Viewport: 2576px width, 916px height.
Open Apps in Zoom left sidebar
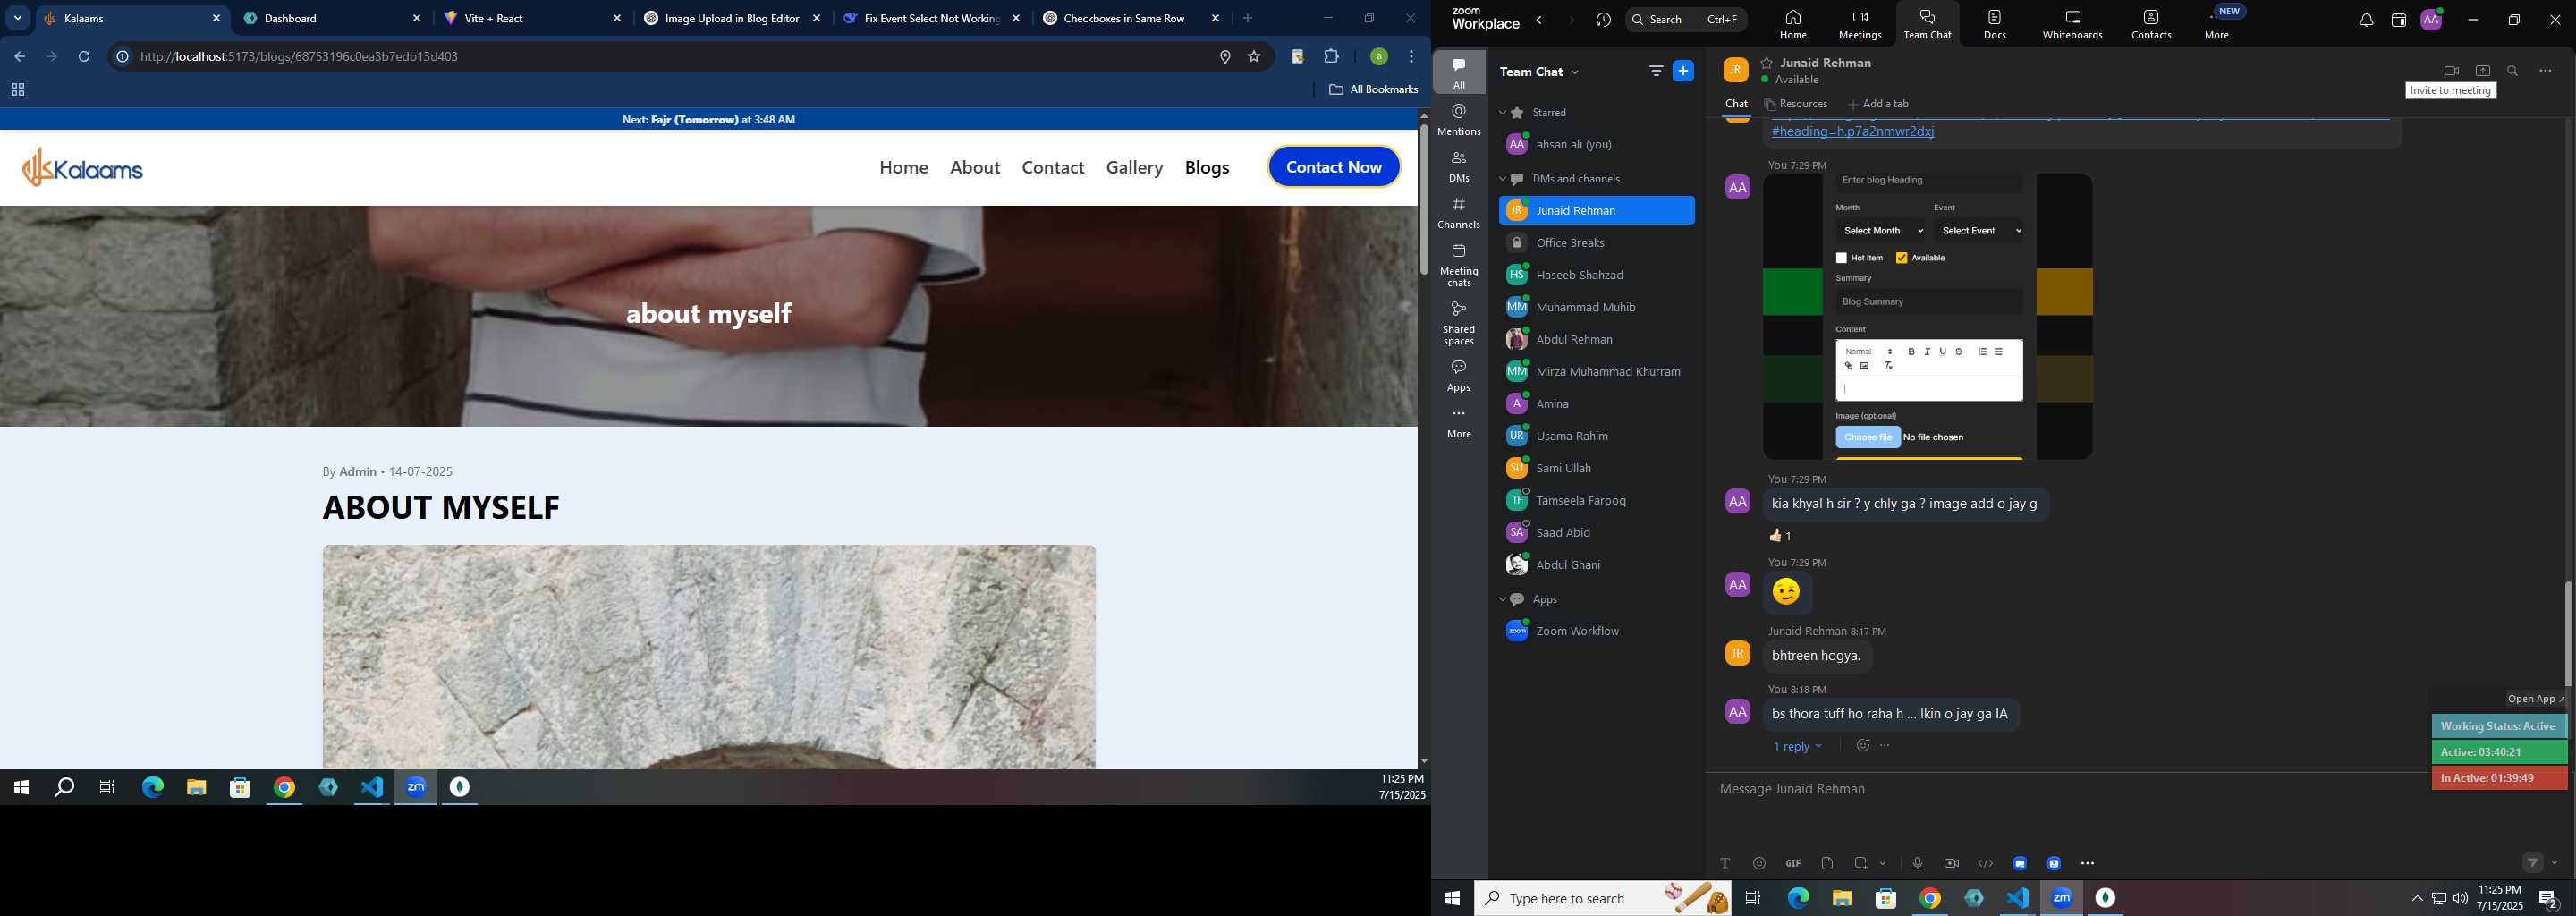[1459, 376]
